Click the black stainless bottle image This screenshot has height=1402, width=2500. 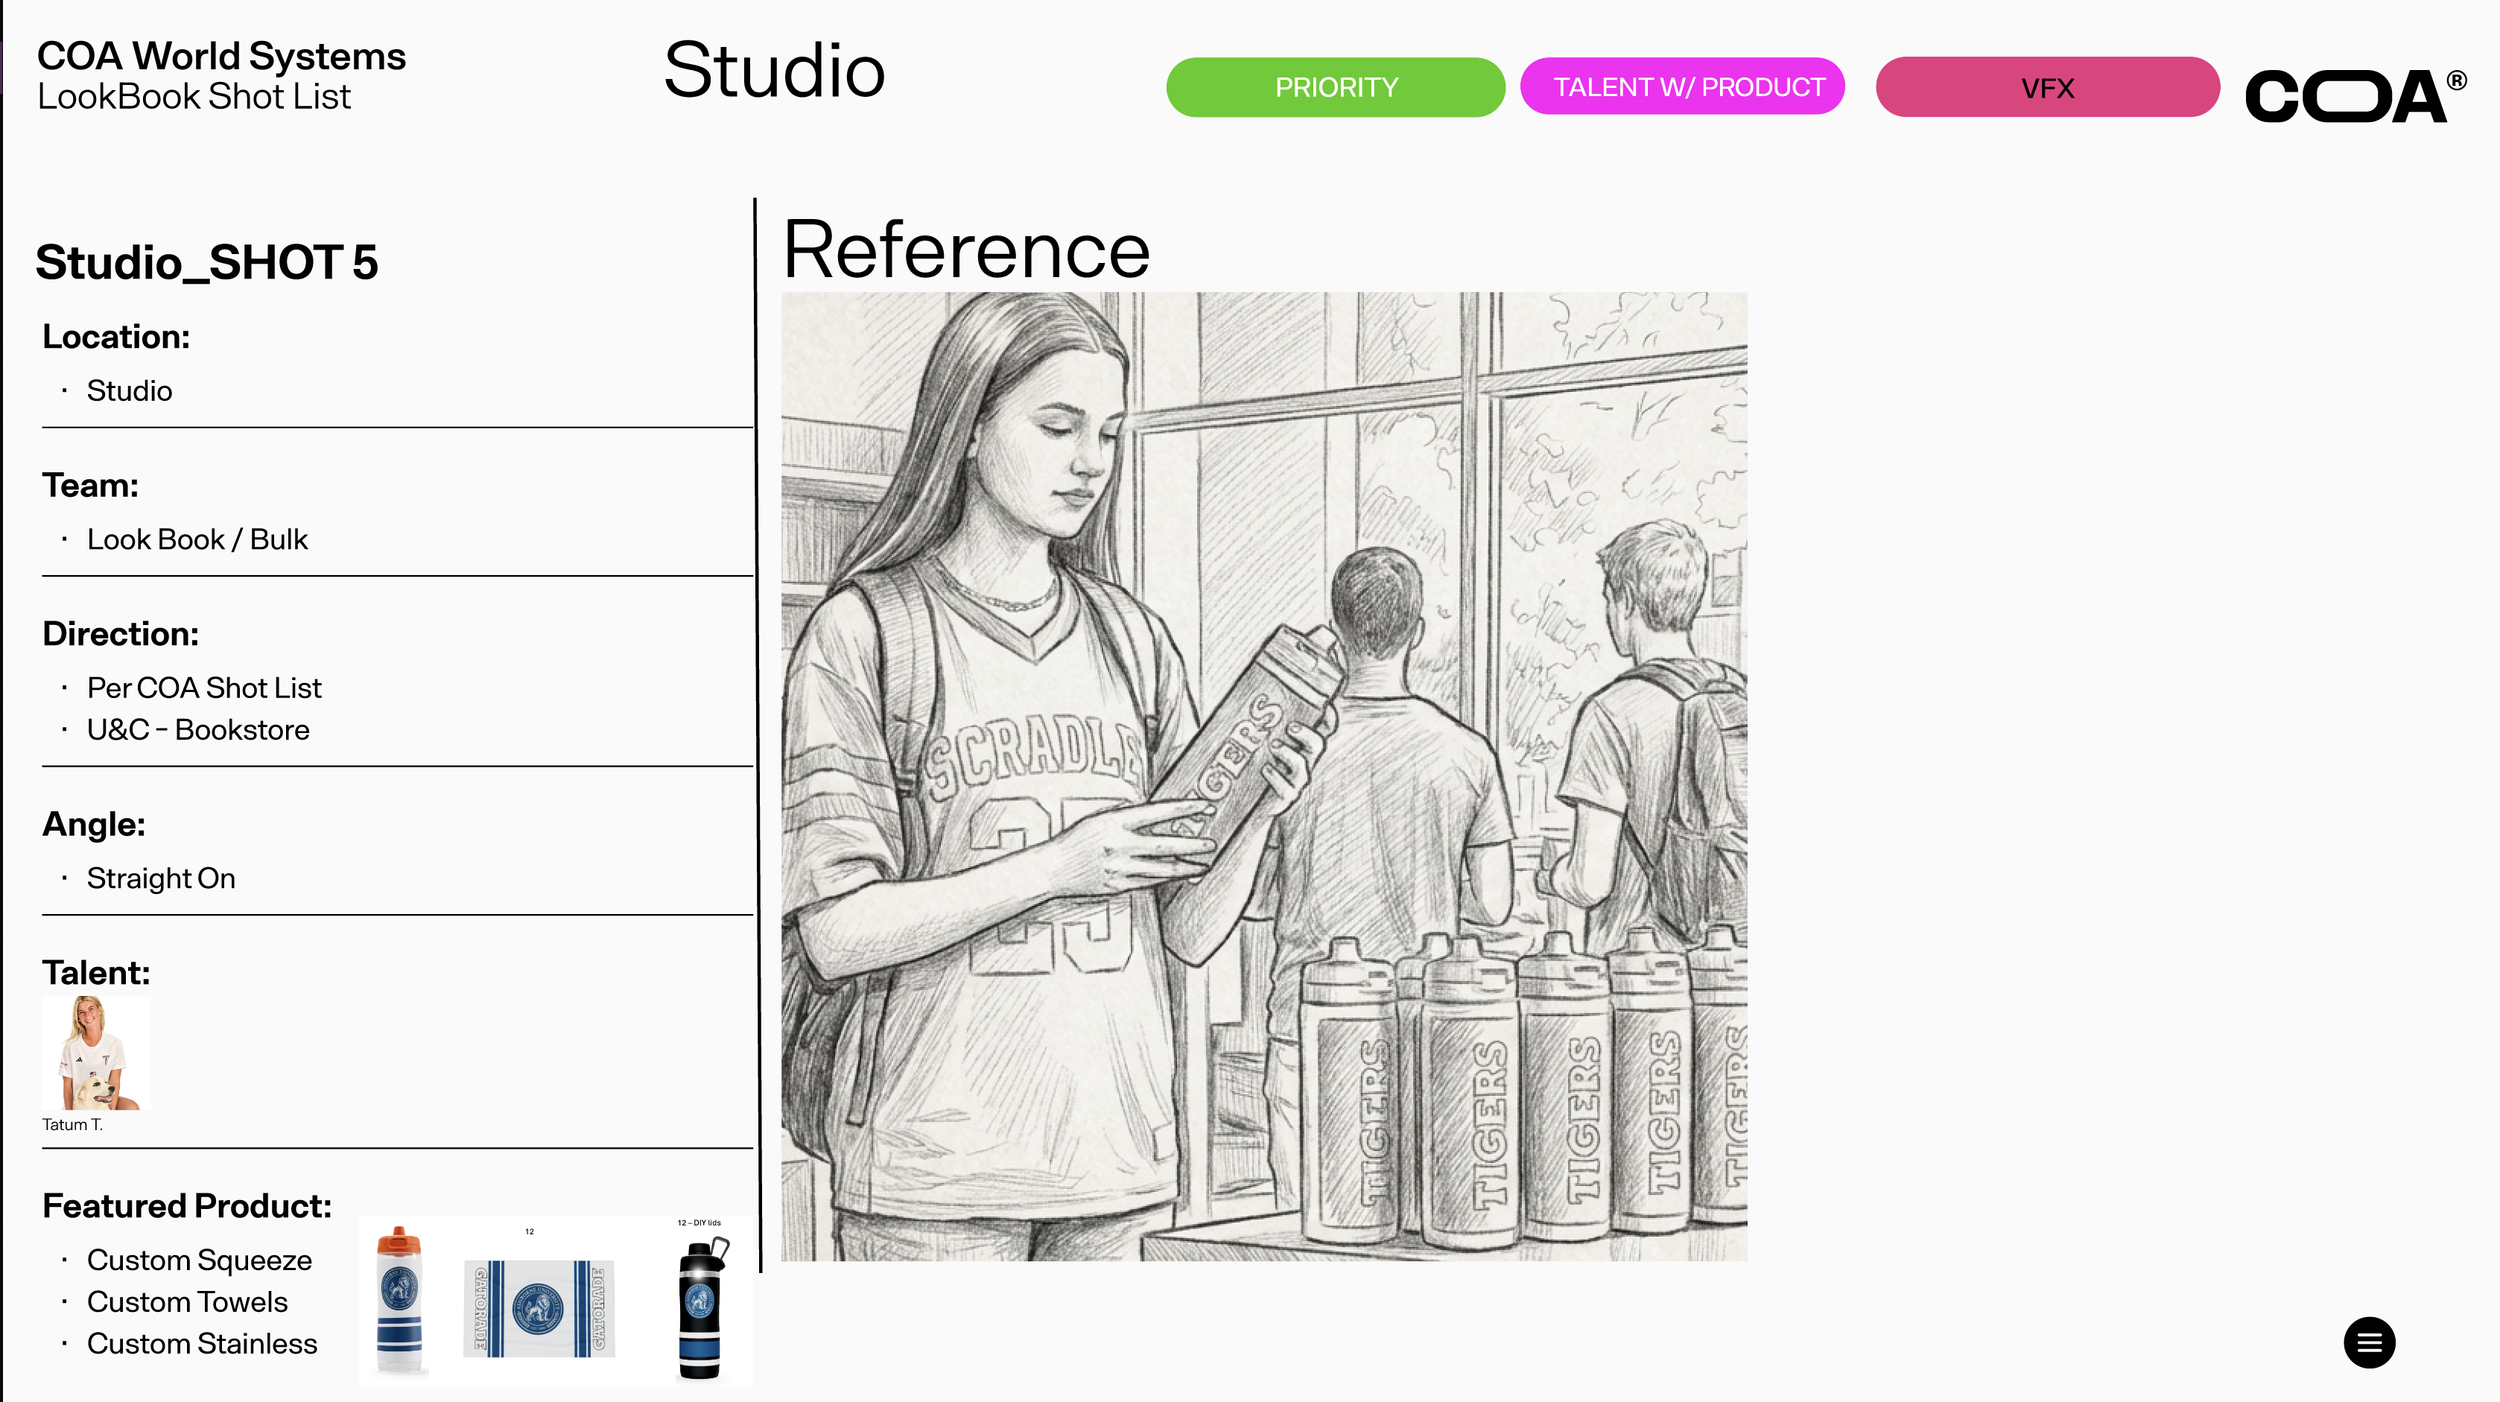(x=701, y=1307)
